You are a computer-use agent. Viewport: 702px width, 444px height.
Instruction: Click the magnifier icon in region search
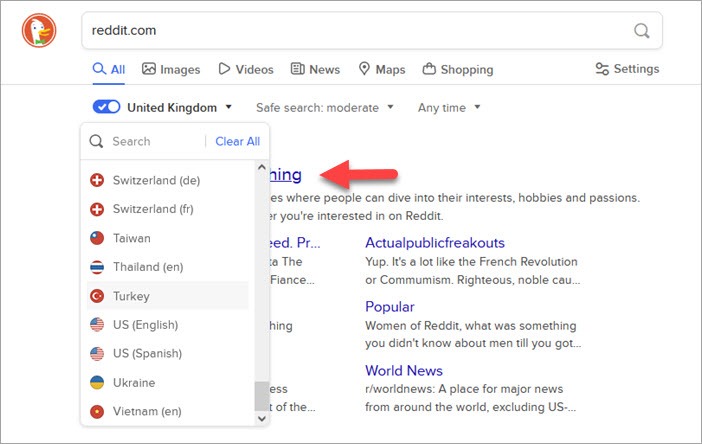pyautogui.click(x=96, y=141)
